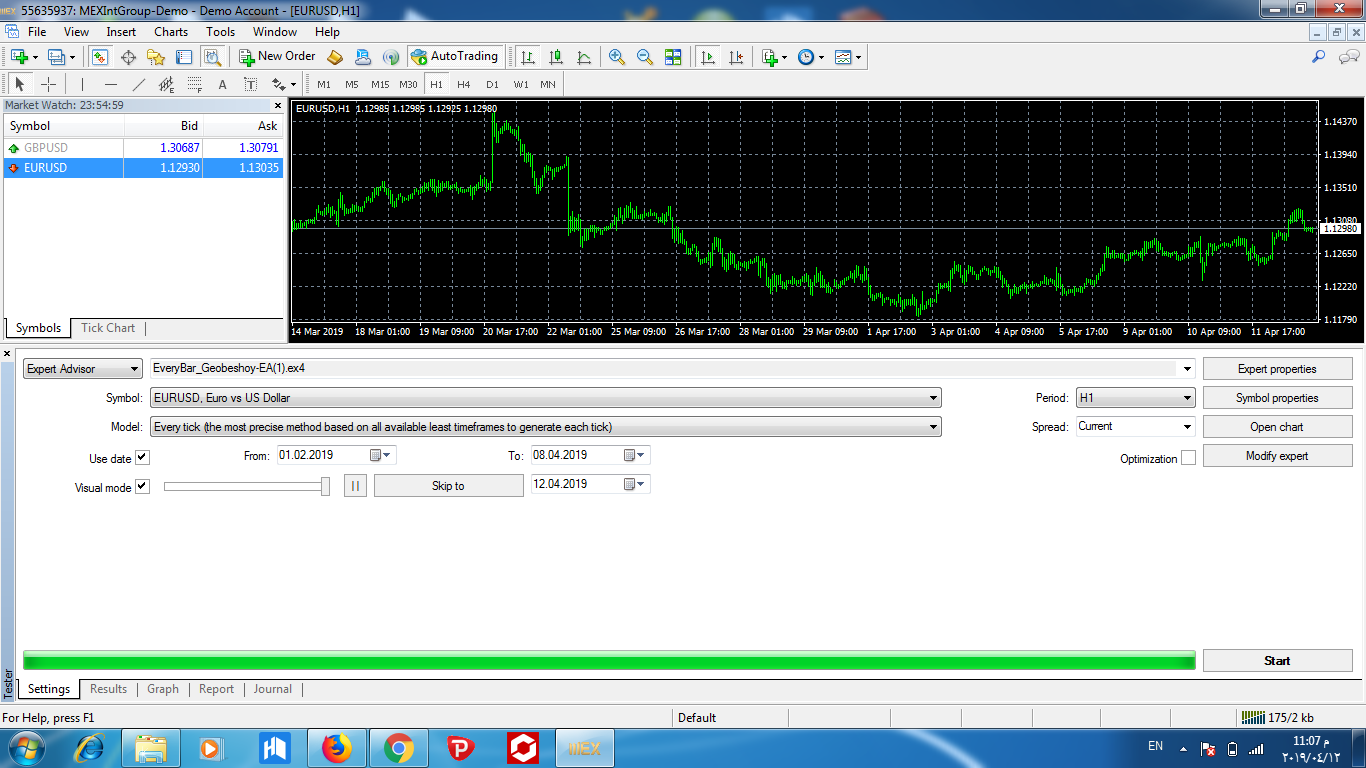Open the expert file selection dropdown
Image resolution: width=1366 pixels, height=768 pixels.
[1187, 369]
